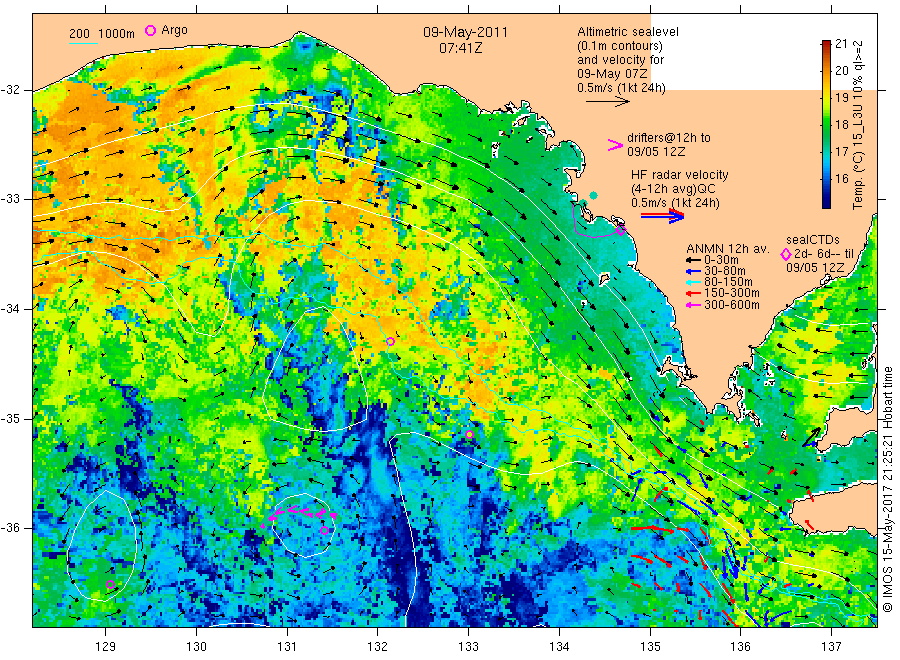Click the '200 1000m' isobath legend text

102,34
